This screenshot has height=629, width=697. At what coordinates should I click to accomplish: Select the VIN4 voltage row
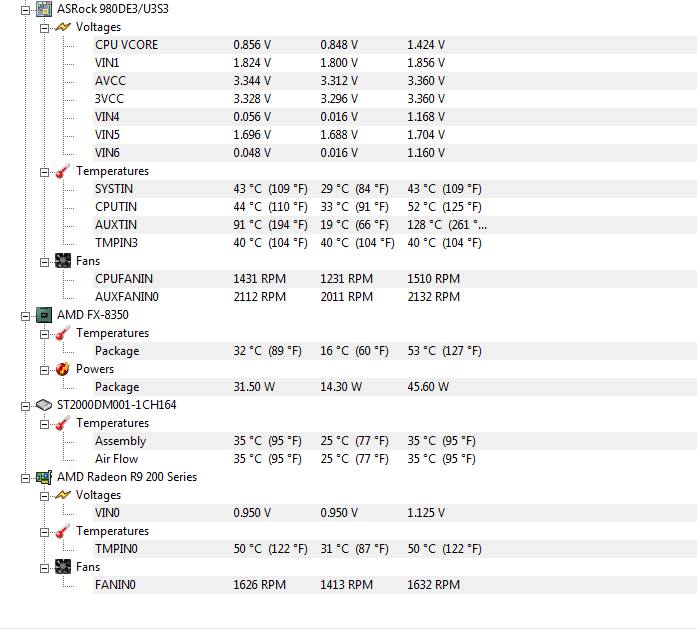(x=395, y=117)
